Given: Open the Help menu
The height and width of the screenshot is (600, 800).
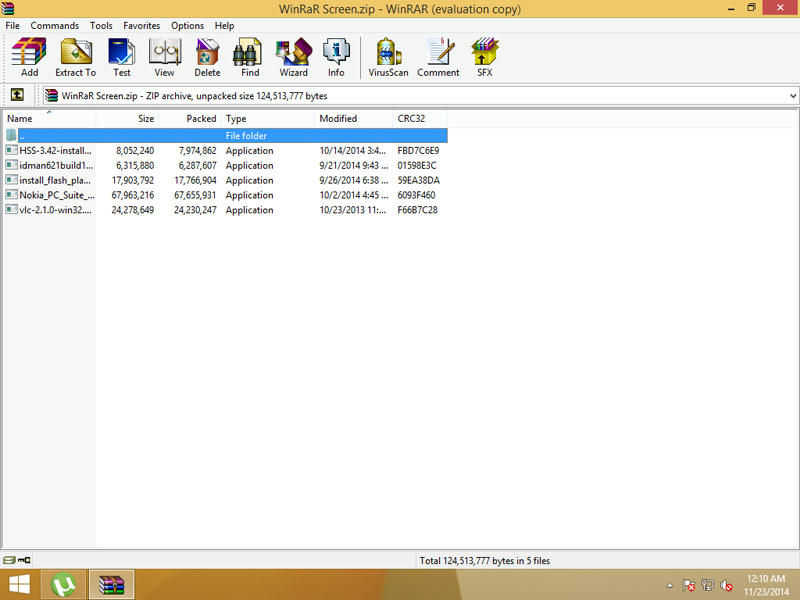Looking at the screenshot, I should point(224,26).
